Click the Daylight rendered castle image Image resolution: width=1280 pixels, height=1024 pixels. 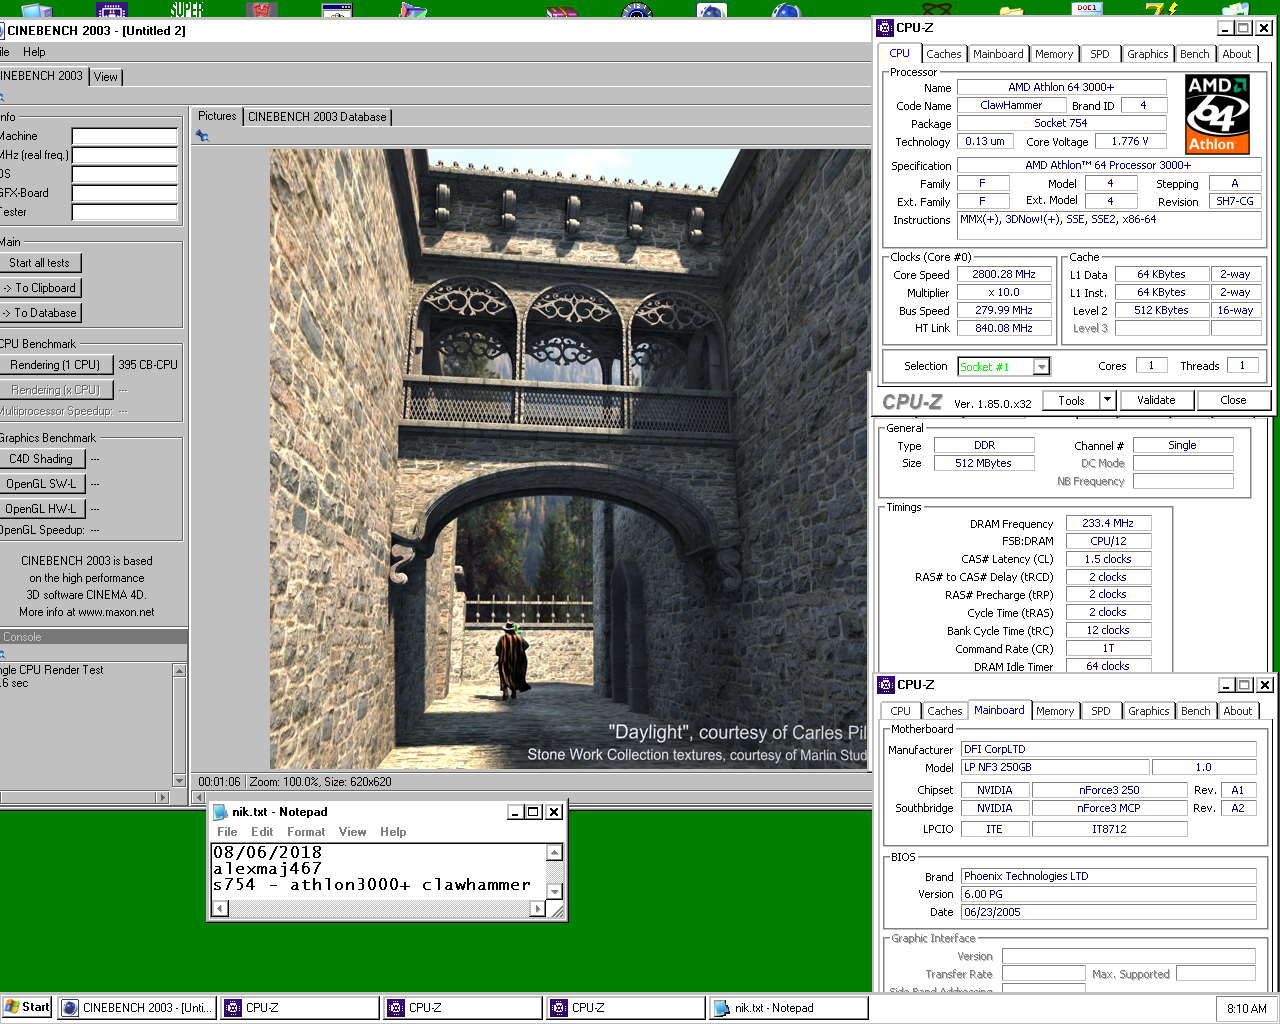point(569,459)
